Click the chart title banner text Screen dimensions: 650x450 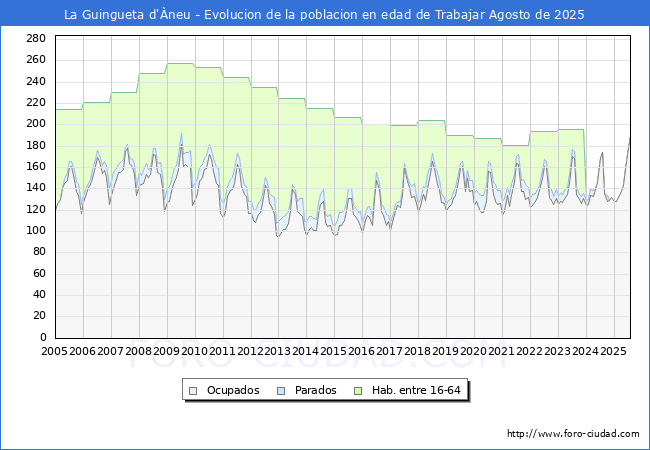click(x=324, y=15)
